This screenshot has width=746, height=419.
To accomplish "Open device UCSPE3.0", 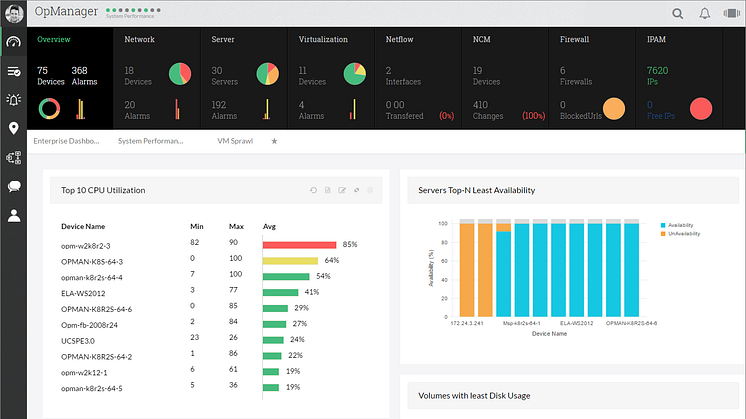I will click(x=78, y=341).
